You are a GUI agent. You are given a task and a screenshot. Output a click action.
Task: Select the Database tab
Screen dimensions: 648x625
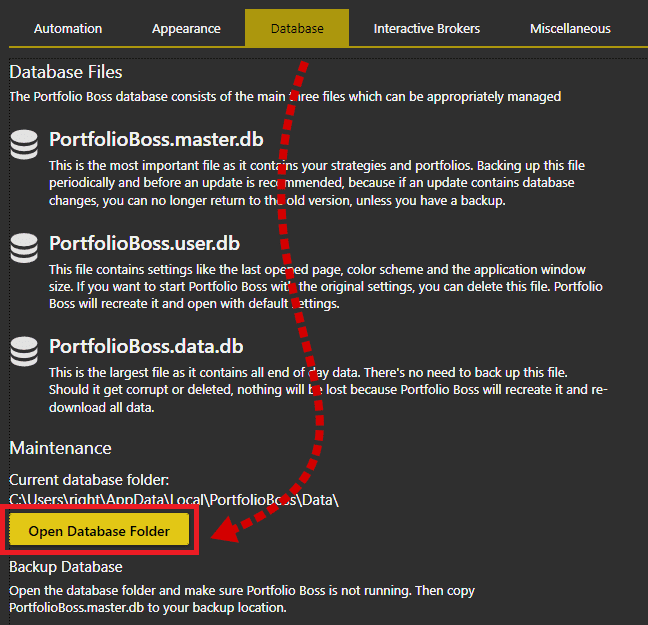coord(297,28)
